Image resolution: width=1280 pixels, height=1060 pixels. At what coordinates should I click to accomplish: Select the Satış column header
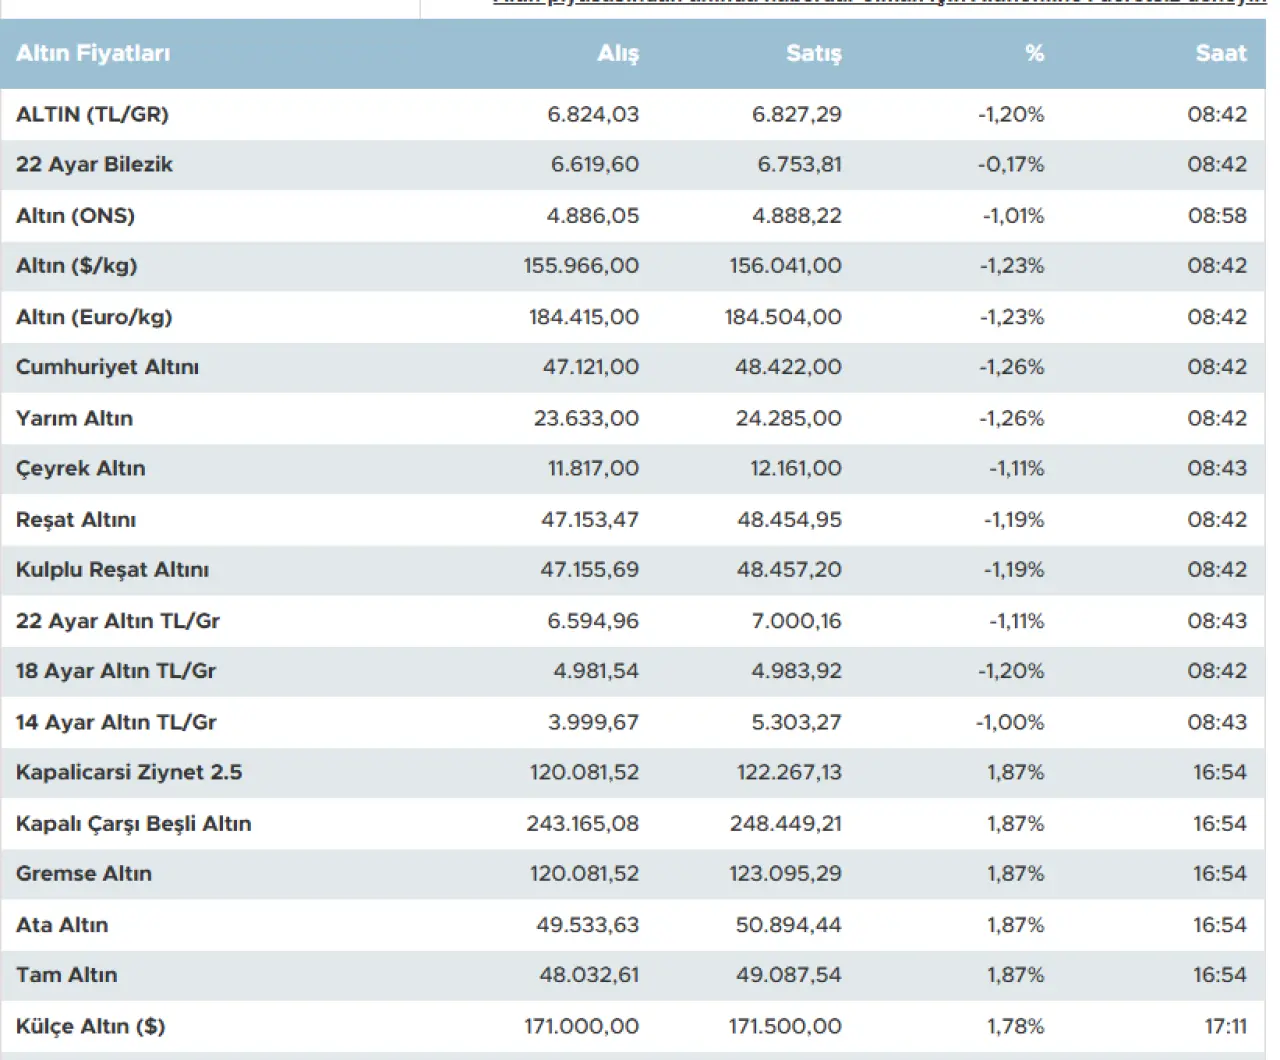point(813,53)
